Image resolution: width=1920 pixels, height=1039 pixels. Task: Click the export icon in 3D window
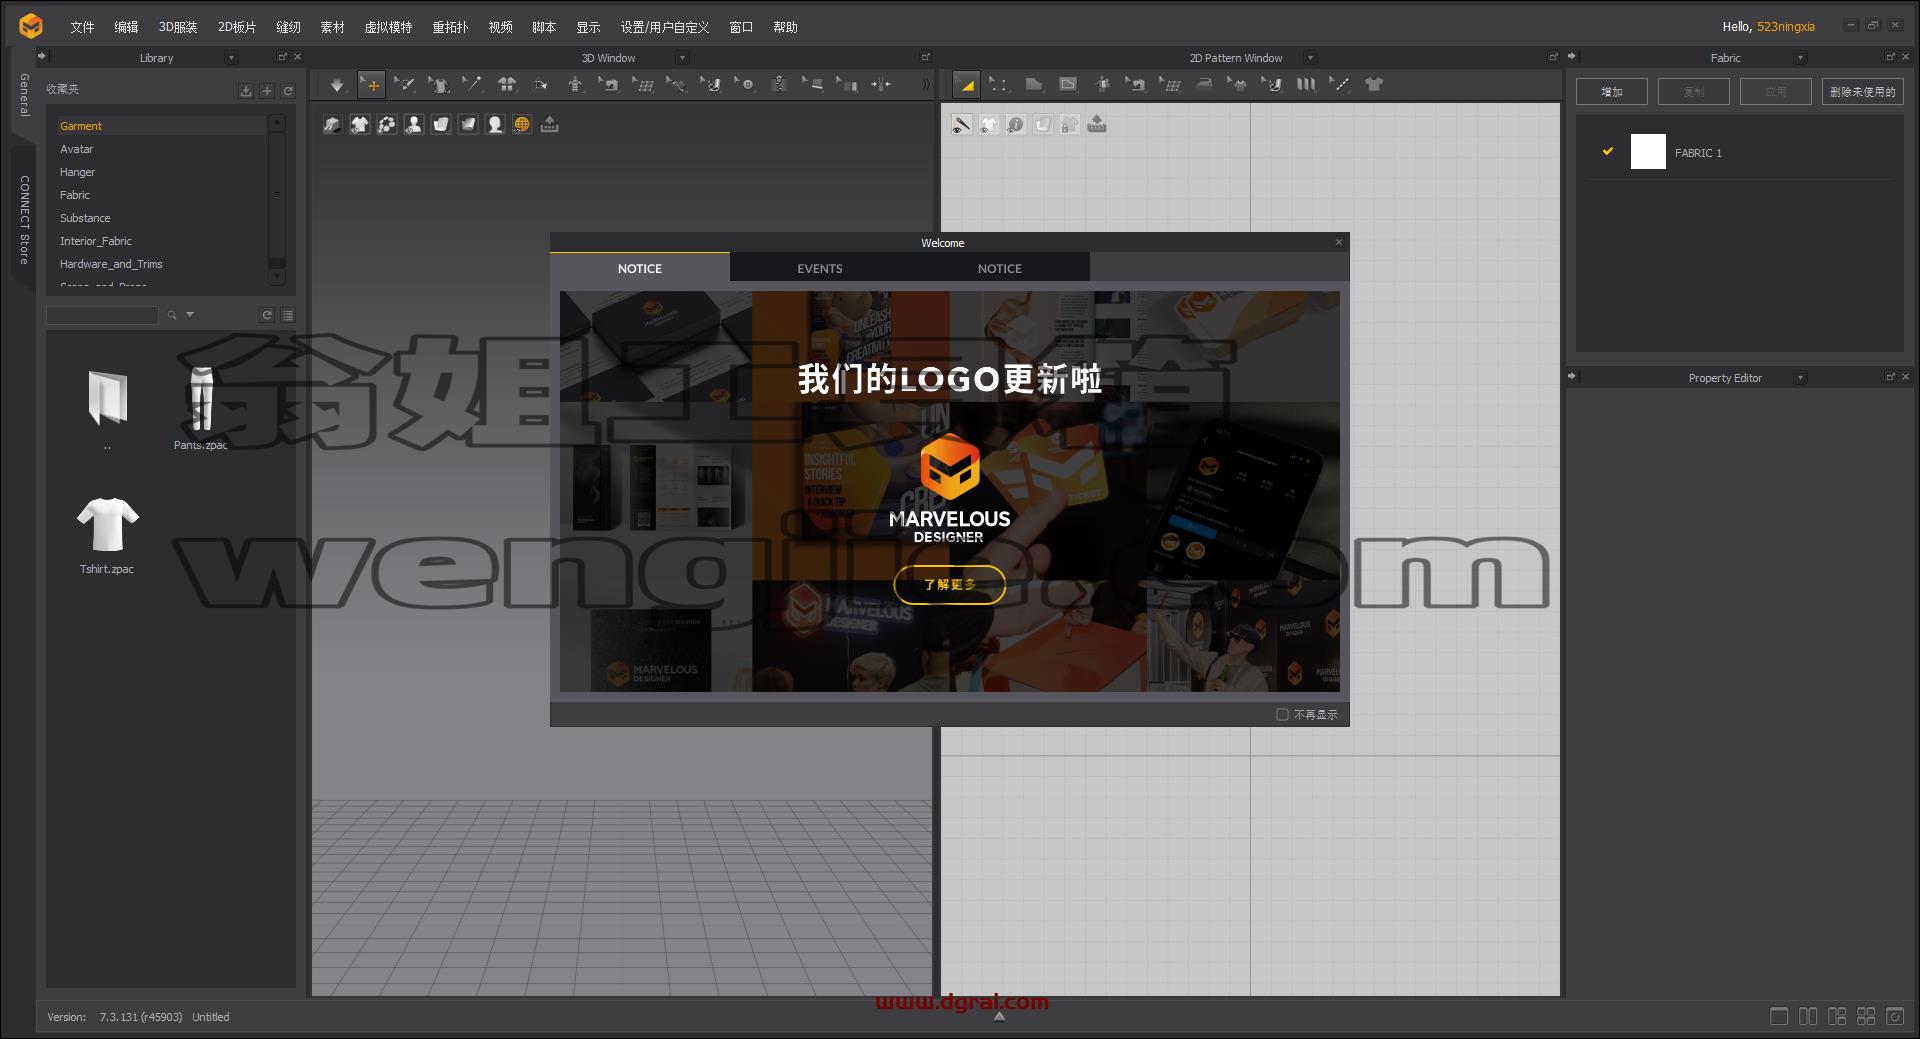click(549, 124)
